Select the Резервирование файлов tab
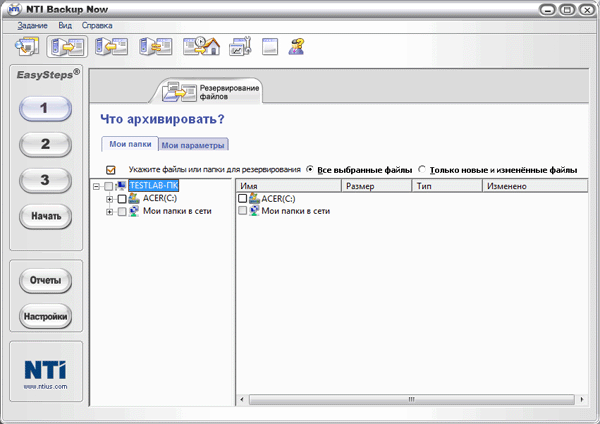The width and height of the screenshot is (600, 424). click(x=207, y=92)
